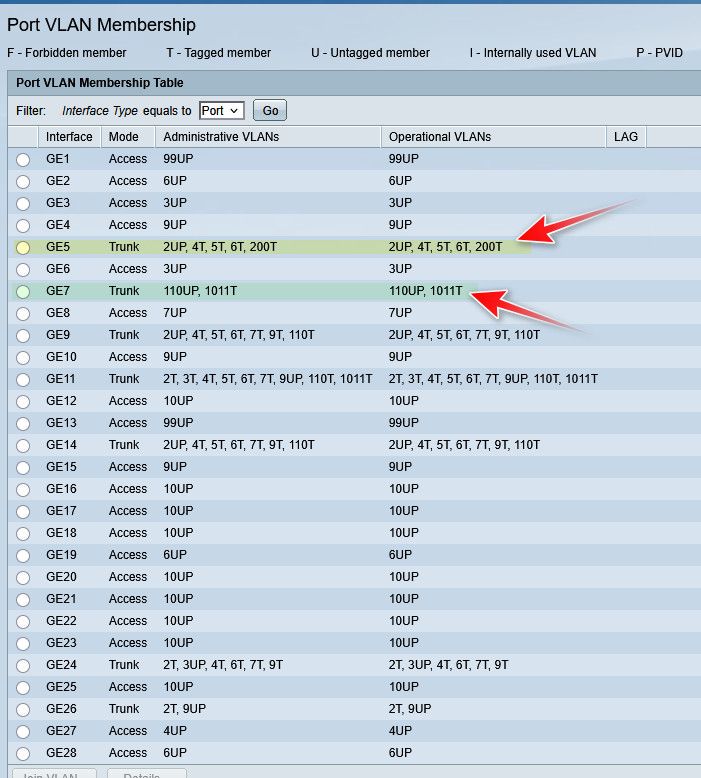Click the 'Trunk' mode cell for GE9
The image size is (701, 778).
point(124,335)
